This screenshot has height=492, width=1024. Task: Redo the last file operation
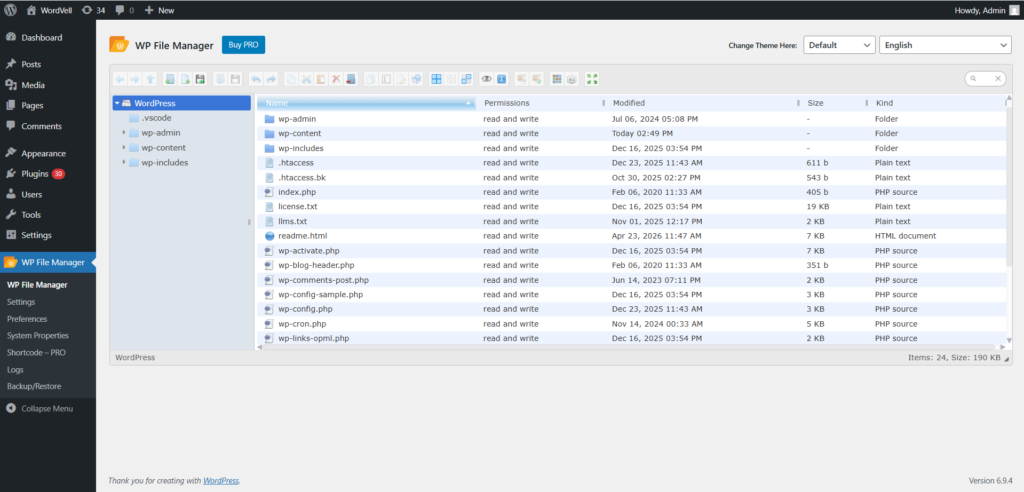(x=271, y=79)
